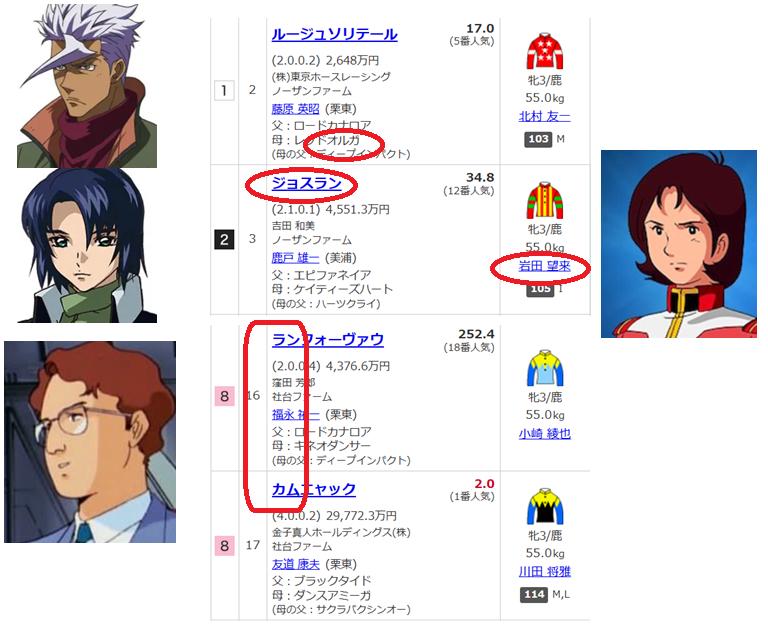The height and width of the screenshot is (625, 768).
Task: Click the red star-pattern jockey silk icon
Action: [545, 51]
